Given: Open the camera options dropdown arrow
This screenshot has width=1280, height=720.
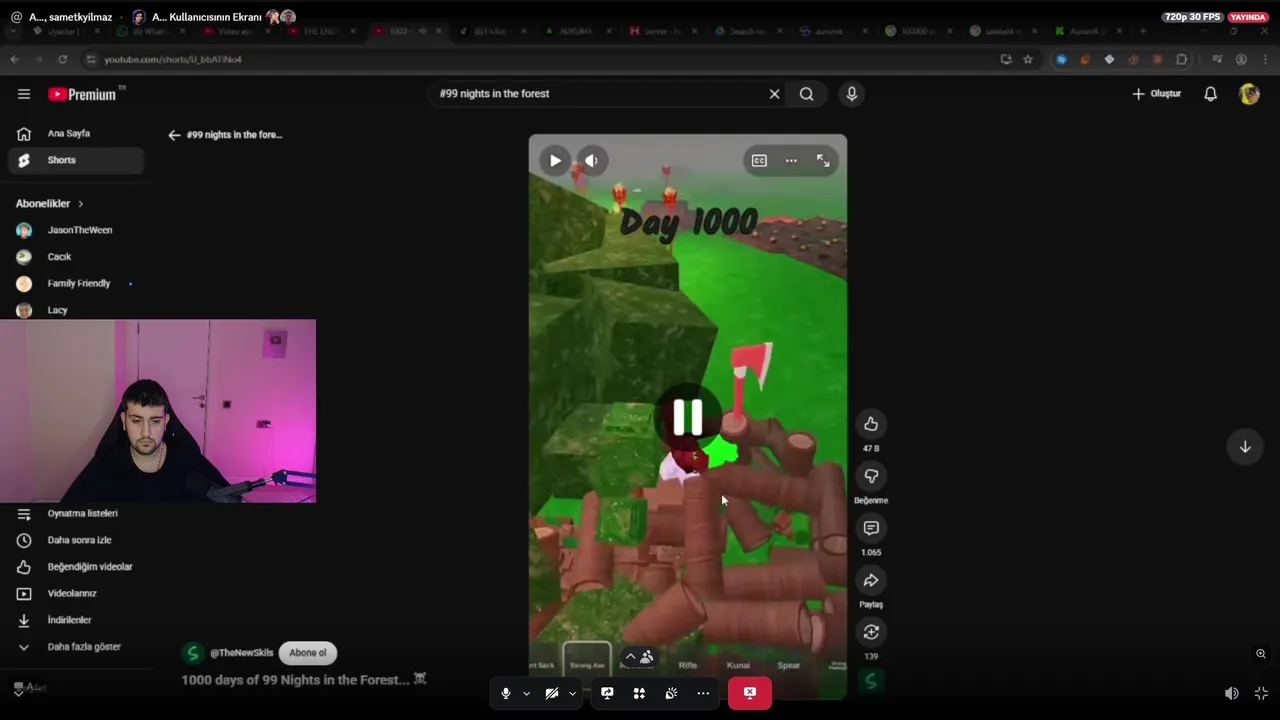Looking at the screenshot, I should [x=572, y=693].
